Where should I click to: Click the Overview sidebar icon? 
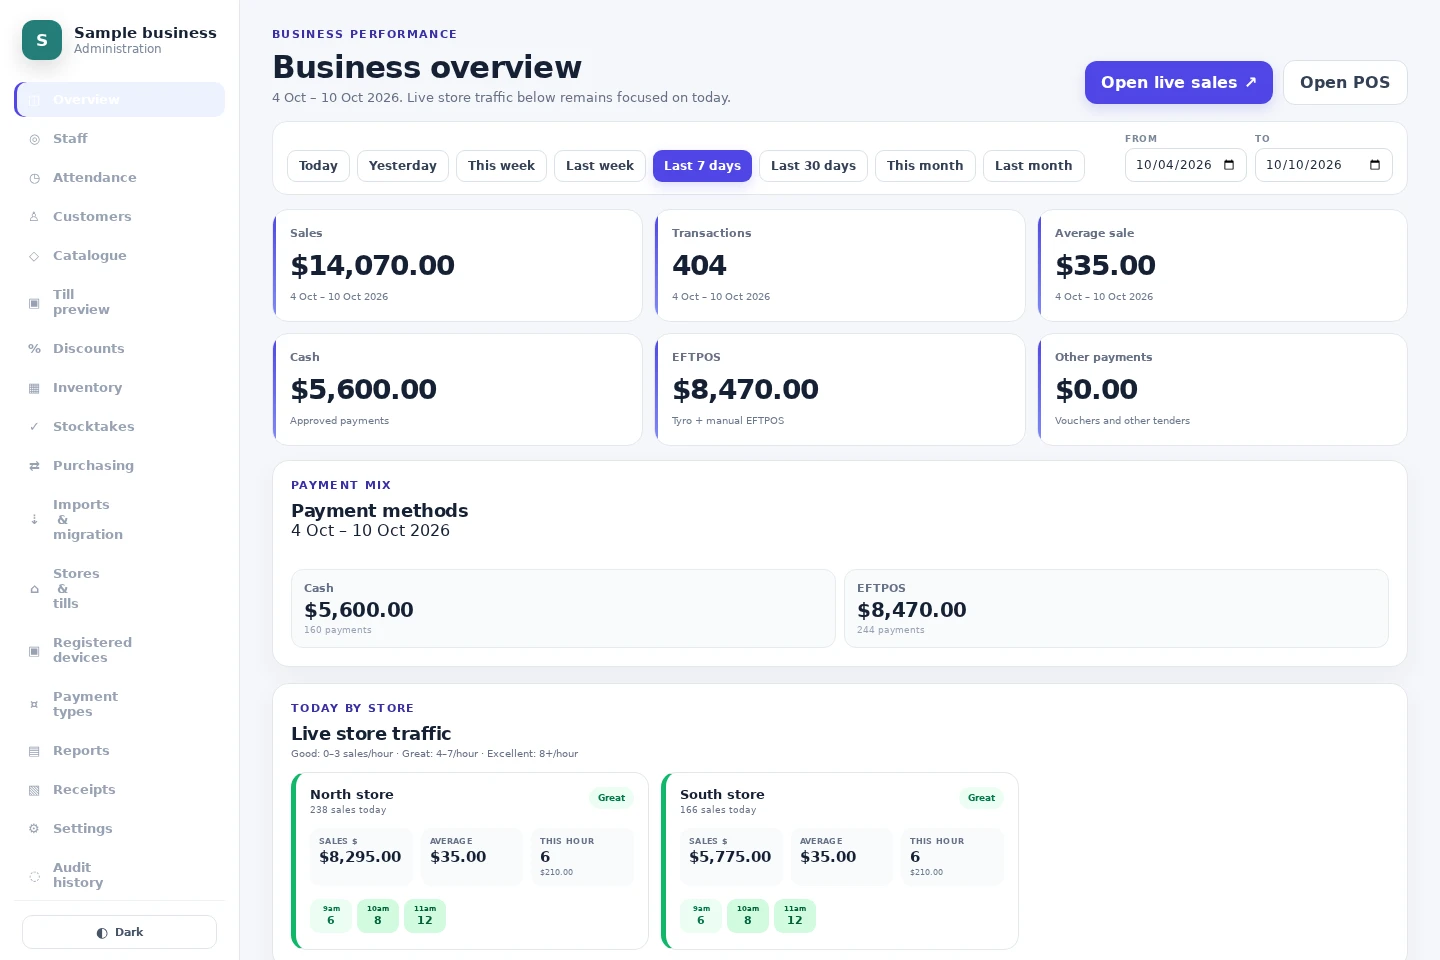click(x=34, y=100)
